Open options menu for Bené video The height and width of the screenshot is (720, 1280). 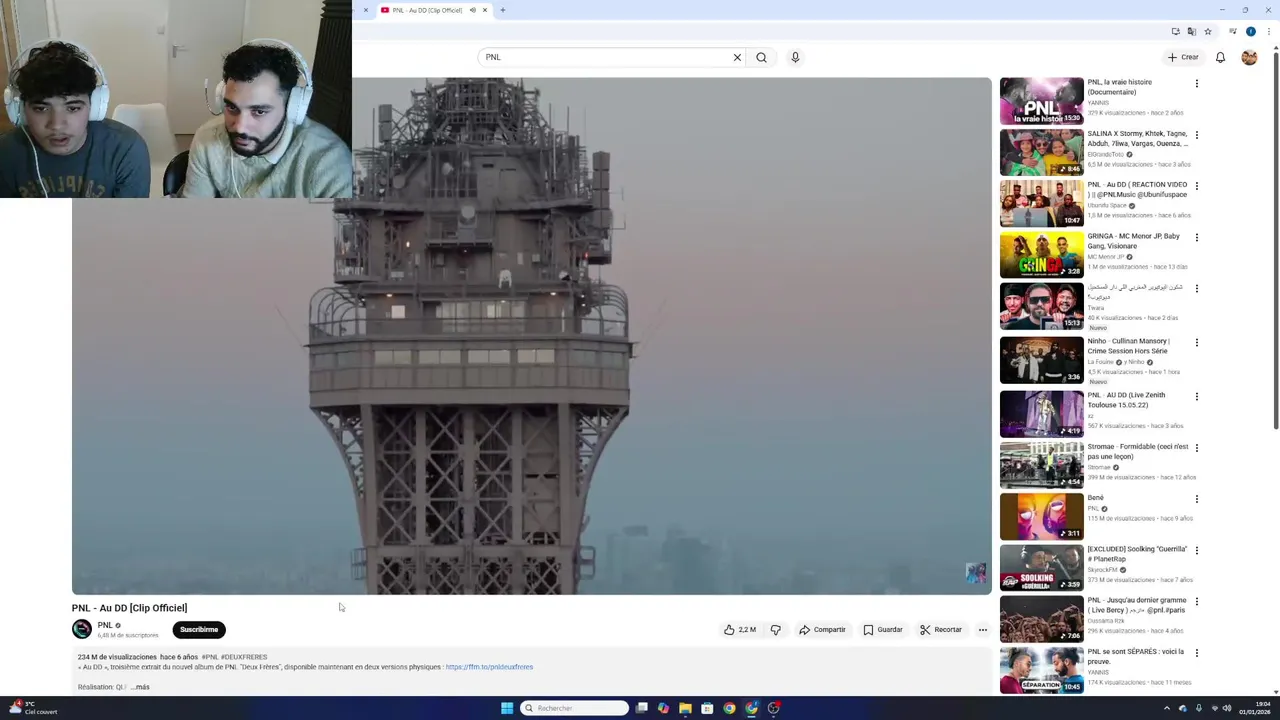tap(1196, 499)
